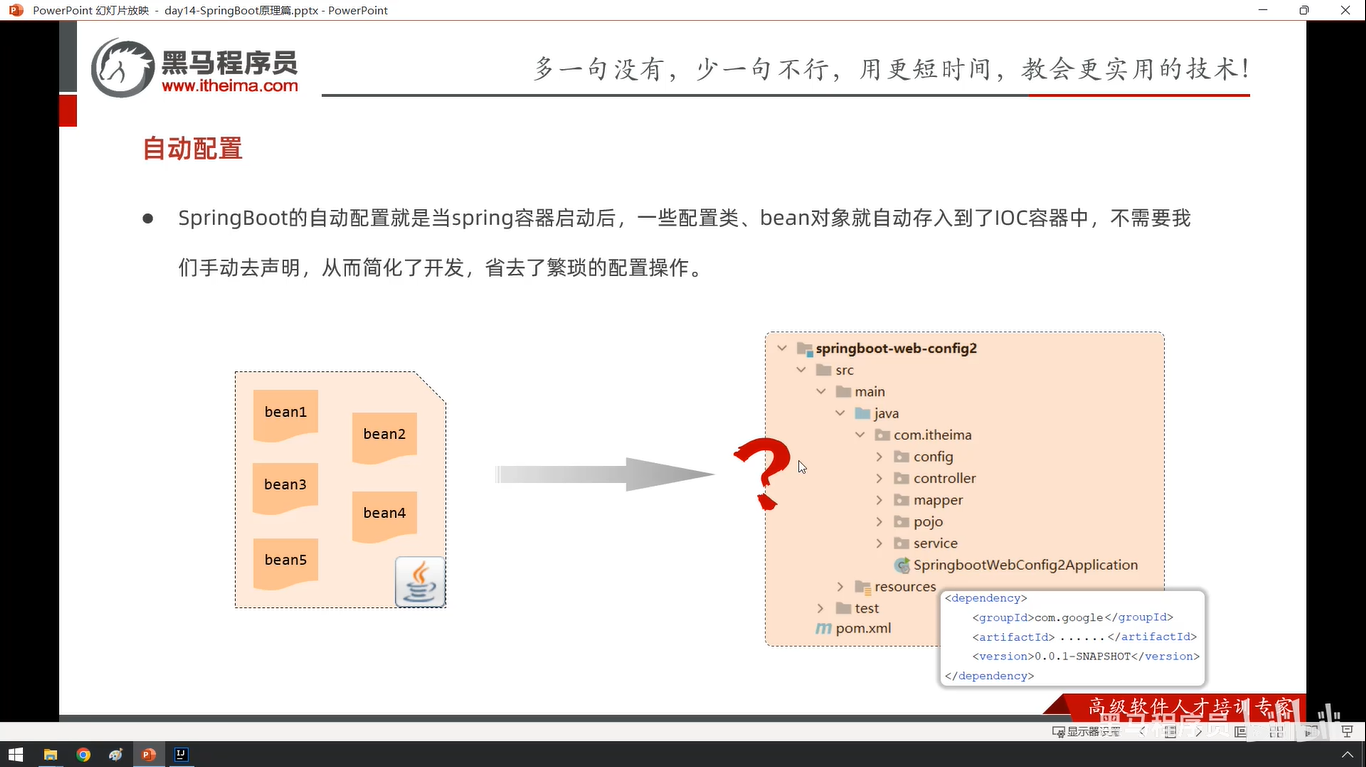Collapse the springboot-web-config2 tree node
The image size is (1366, 767).
click(782, 348)
